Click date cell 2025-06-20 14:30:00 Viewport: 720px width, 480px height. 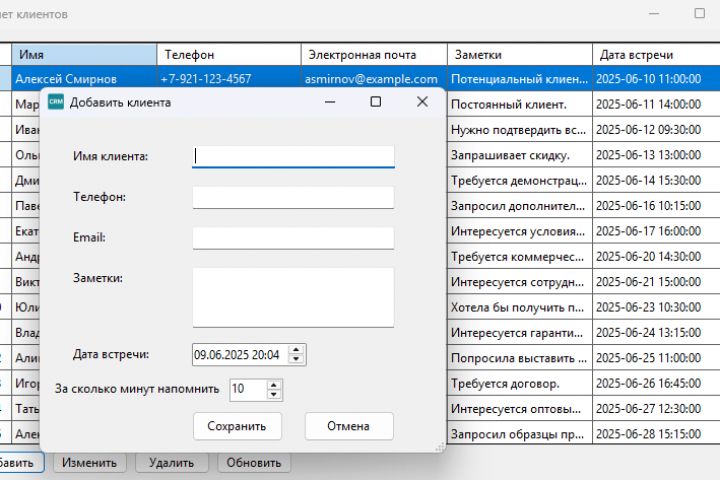point(657,256)
